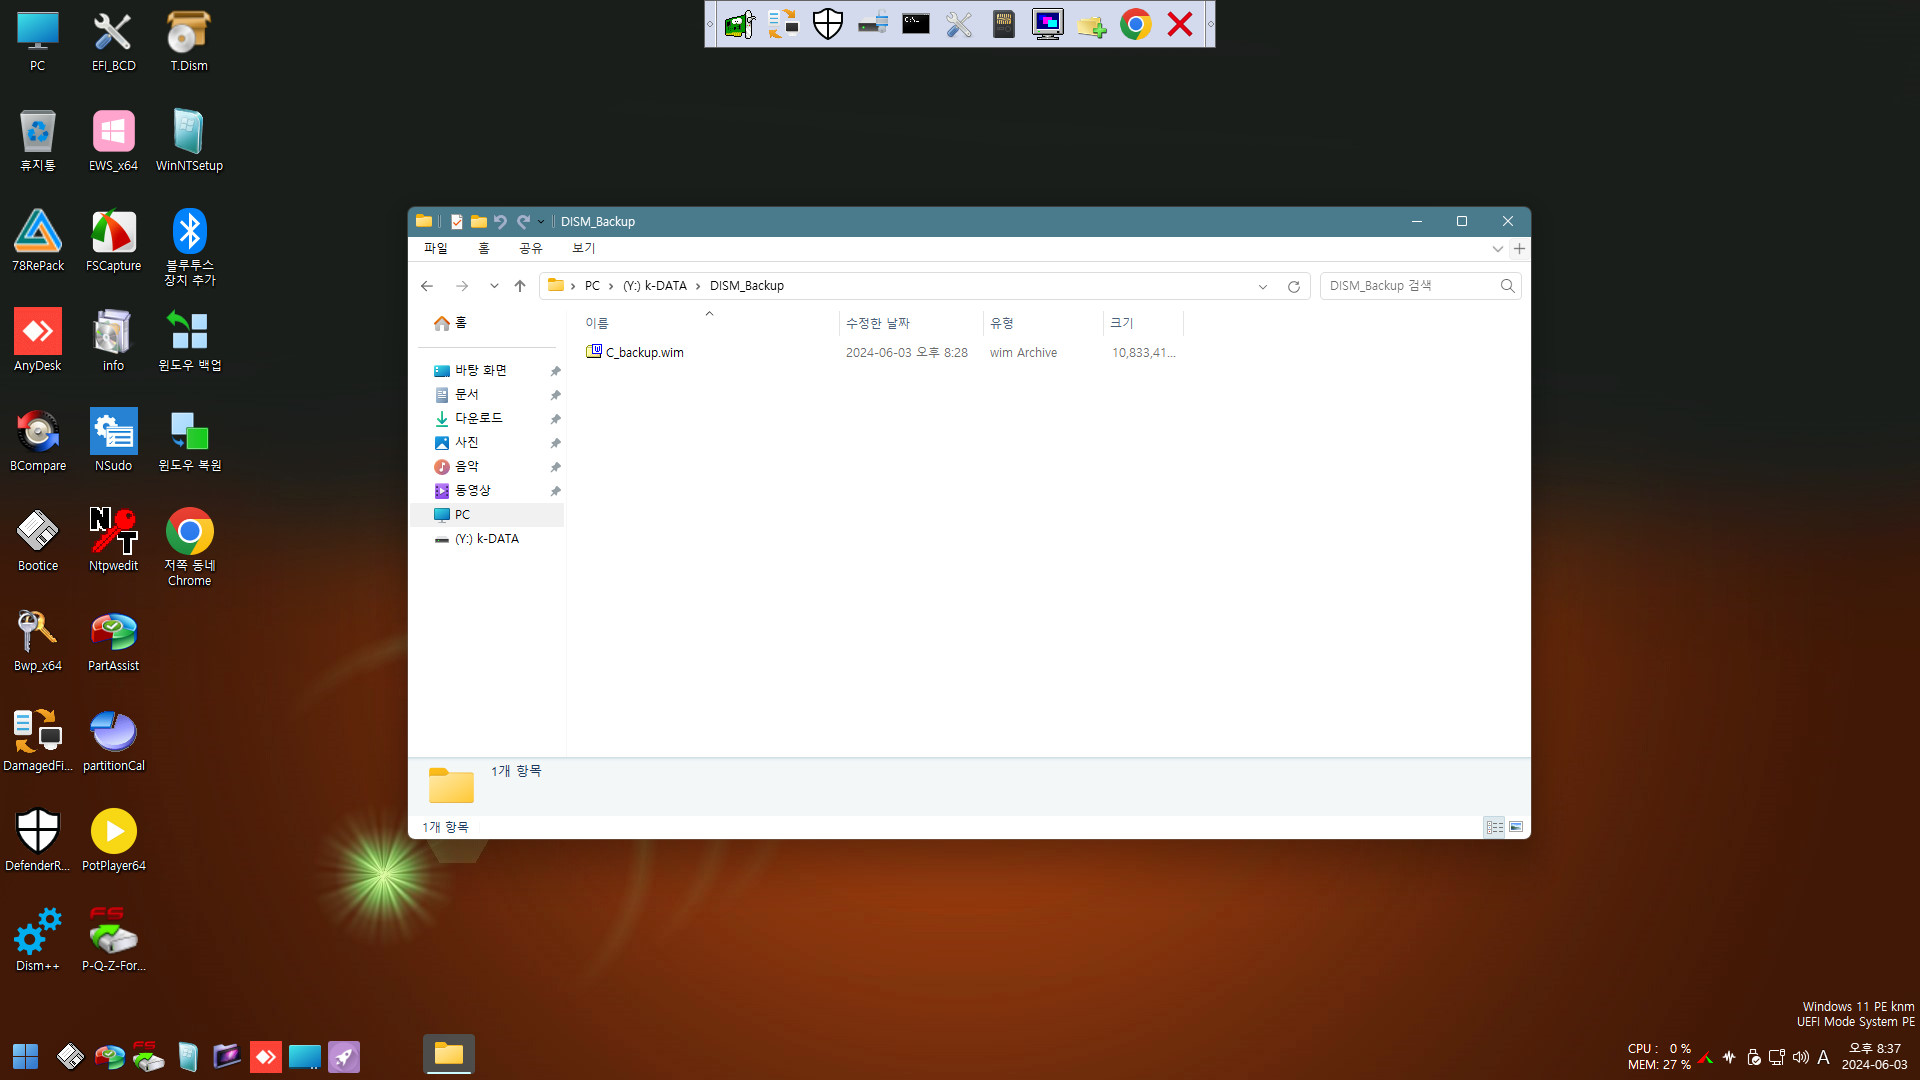
Task: Open the EFI_BCD desktop icon
Action: pos(113,41)
